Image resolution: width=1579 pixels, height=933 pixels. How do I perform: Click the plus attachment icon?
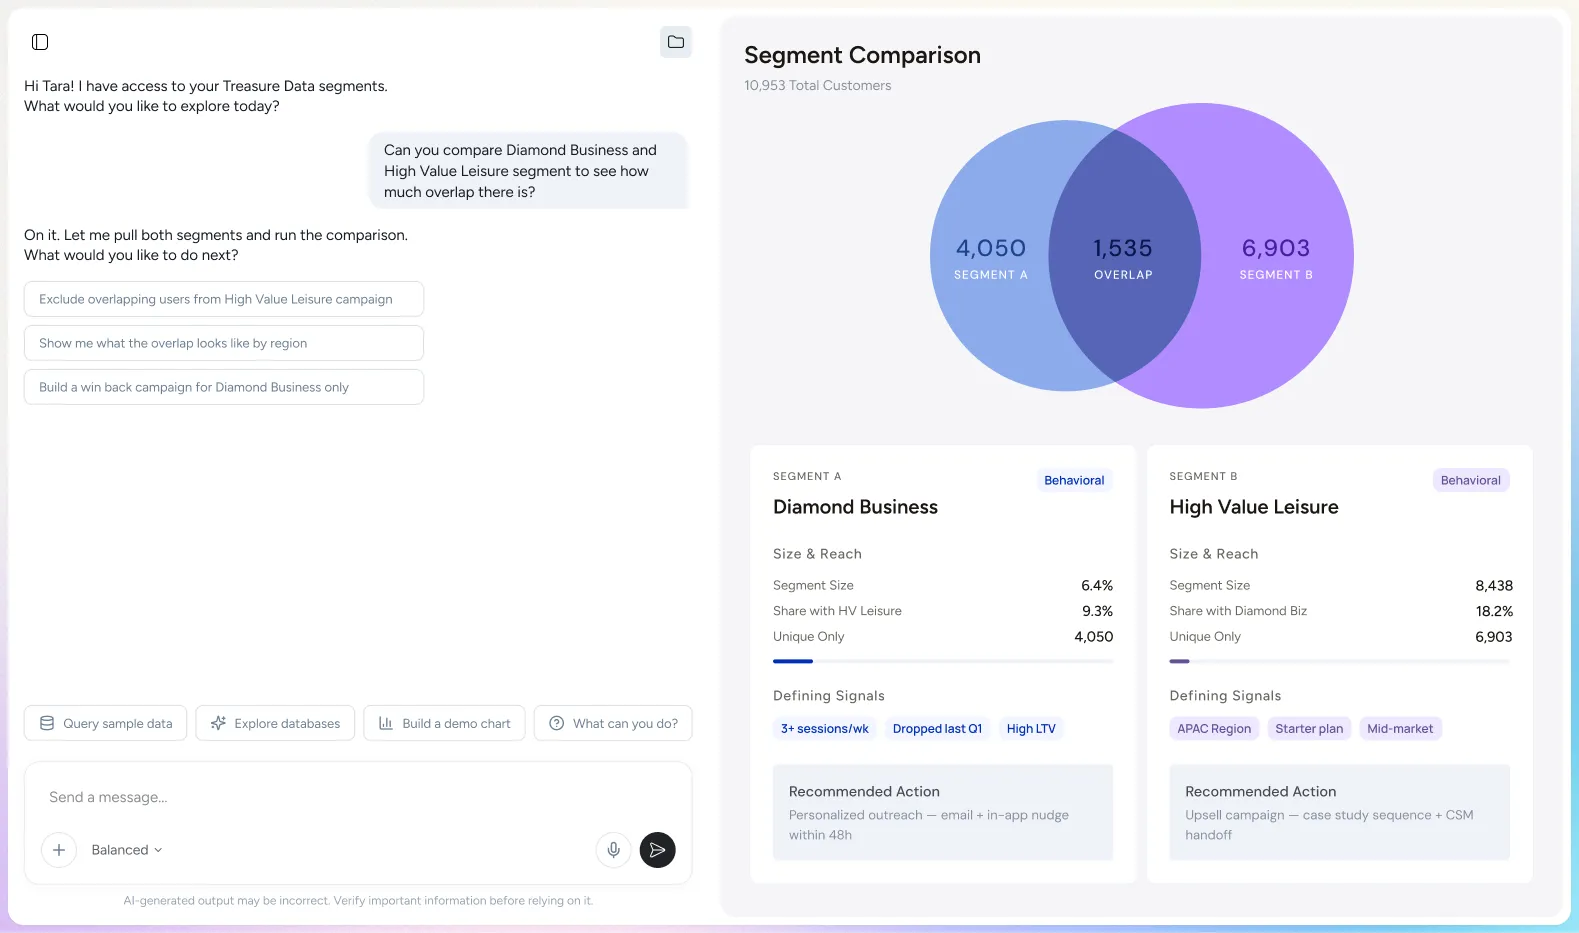click(x=59, y=850)
